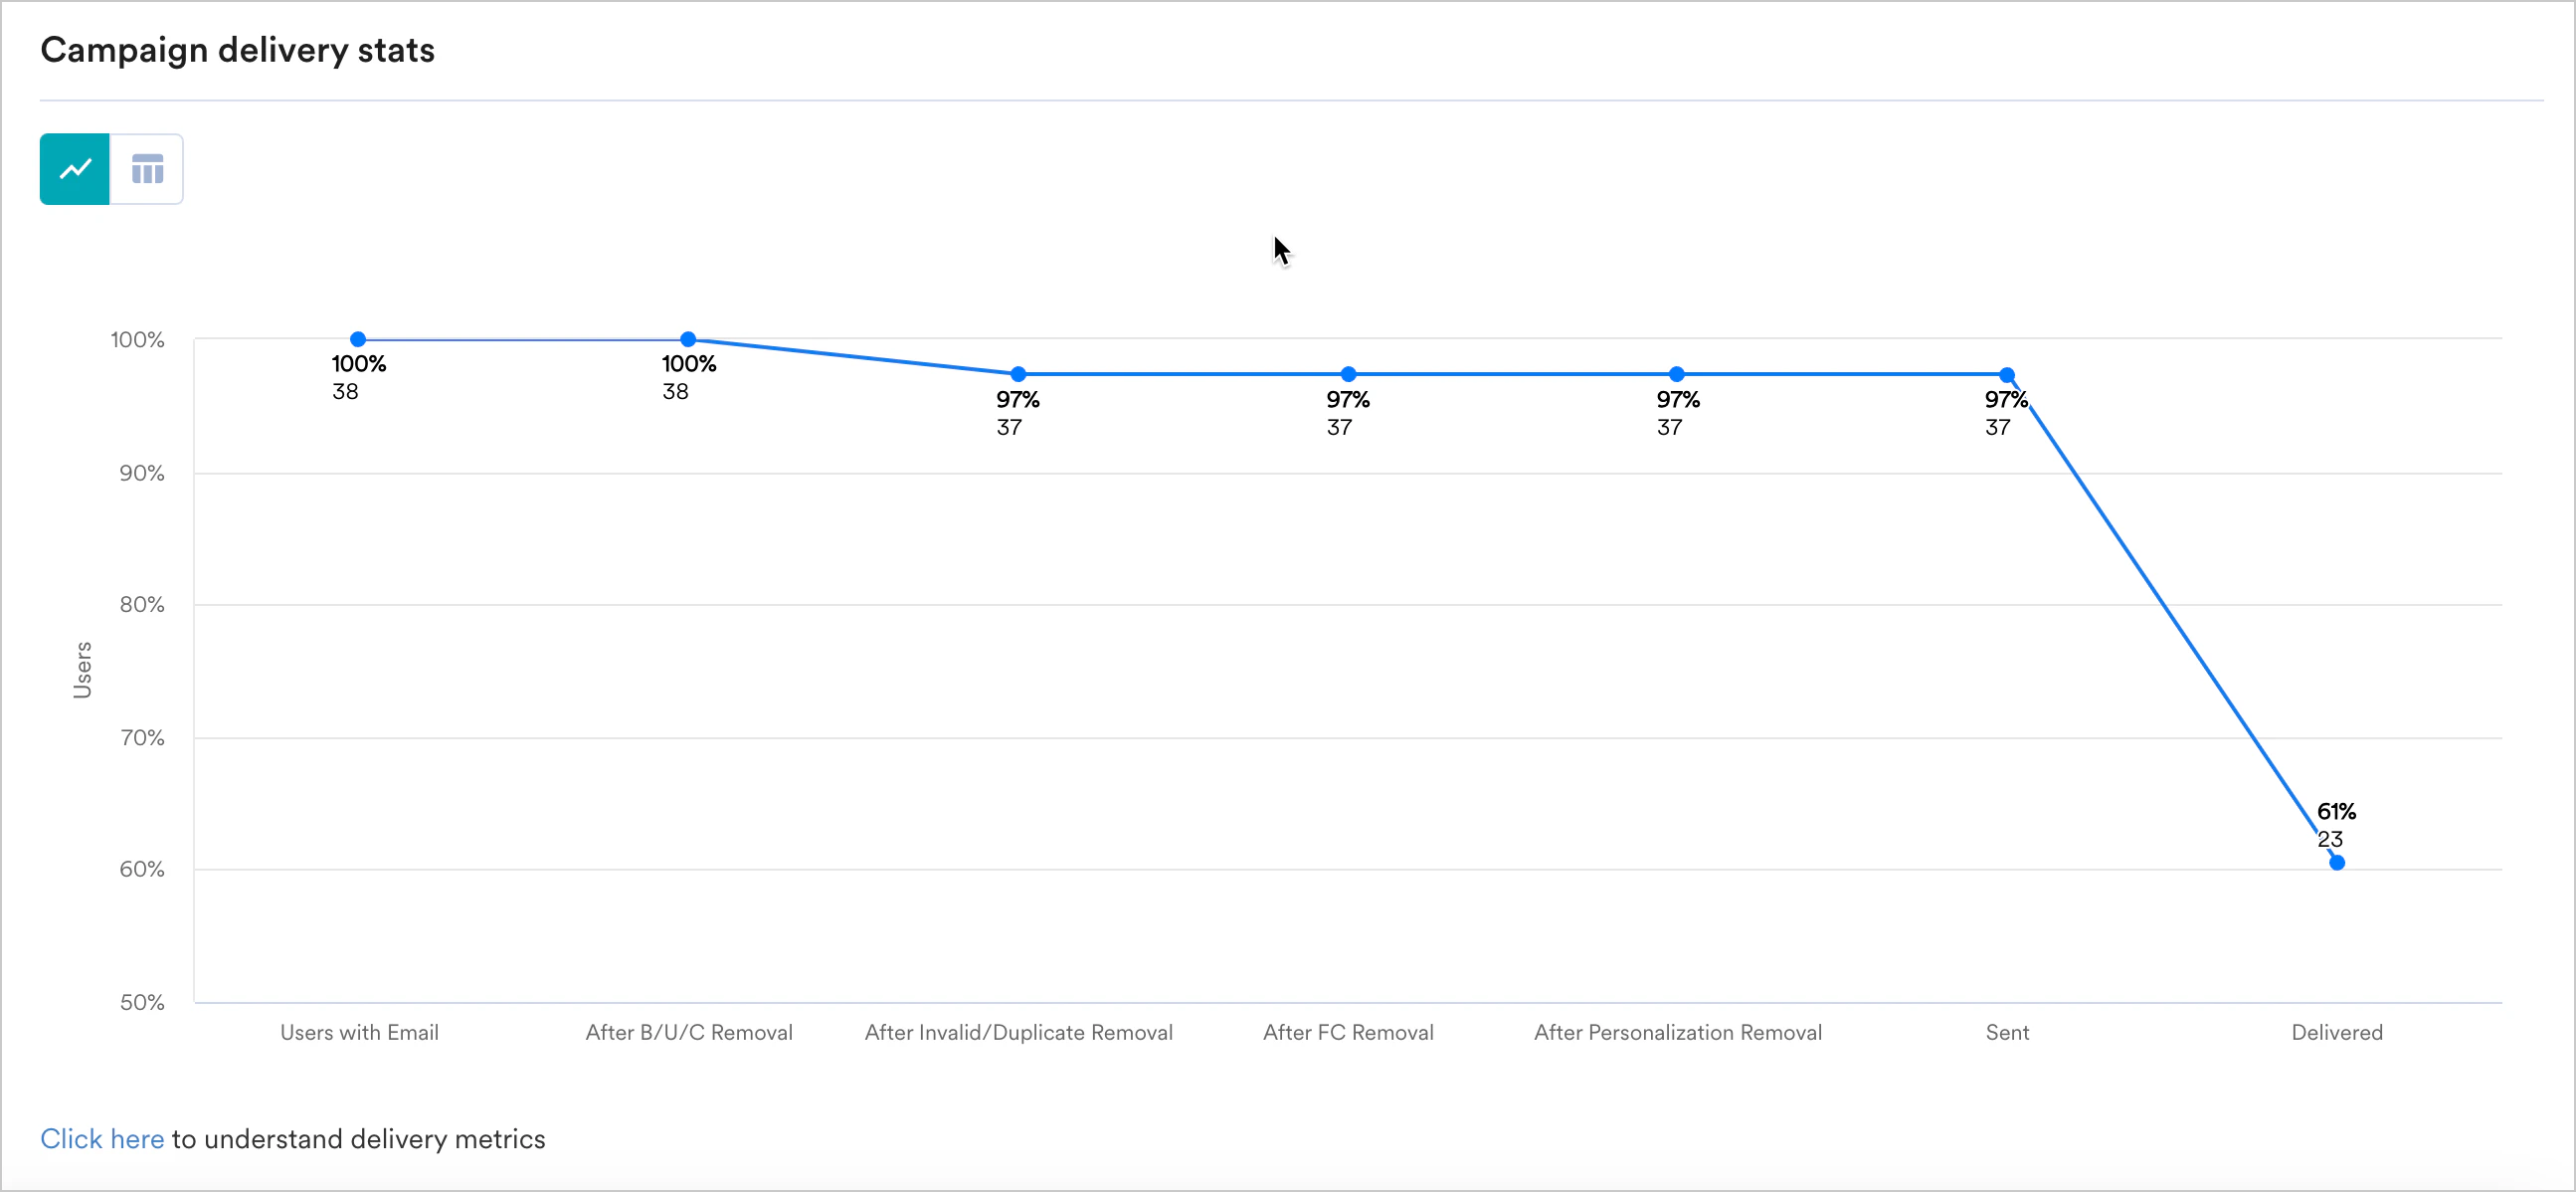
Task: Click the Users with Email axis label
Action: click(x=358, y=1032)
